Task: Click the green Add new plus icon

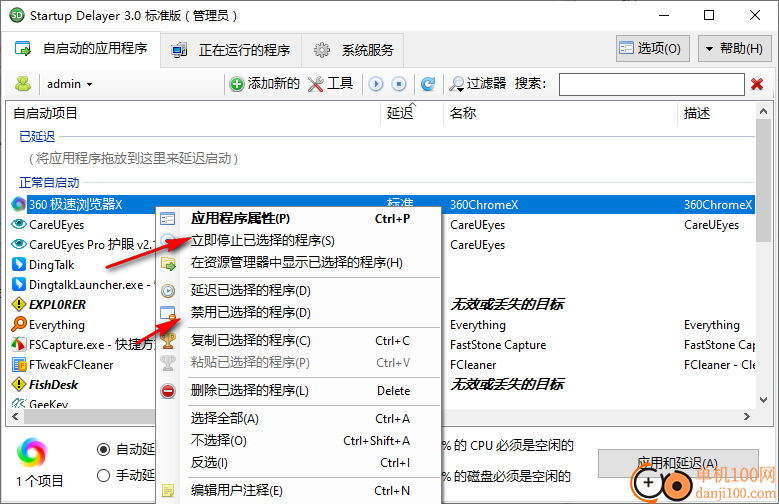Action: (x=237, y=84)
